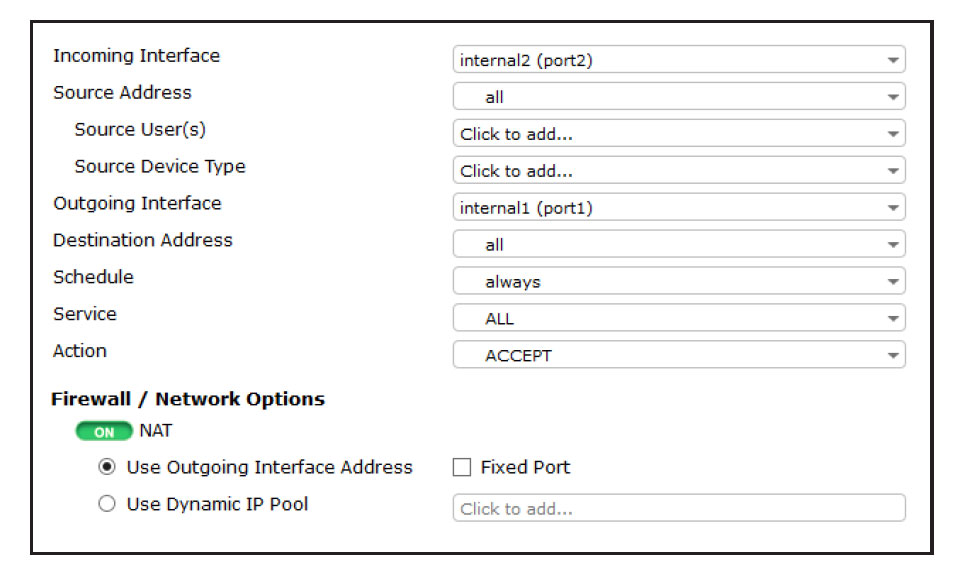This screenshot has height=576, width=956.
Task: Enable the Fixed Port checkbox
Action: coord(461,467)
